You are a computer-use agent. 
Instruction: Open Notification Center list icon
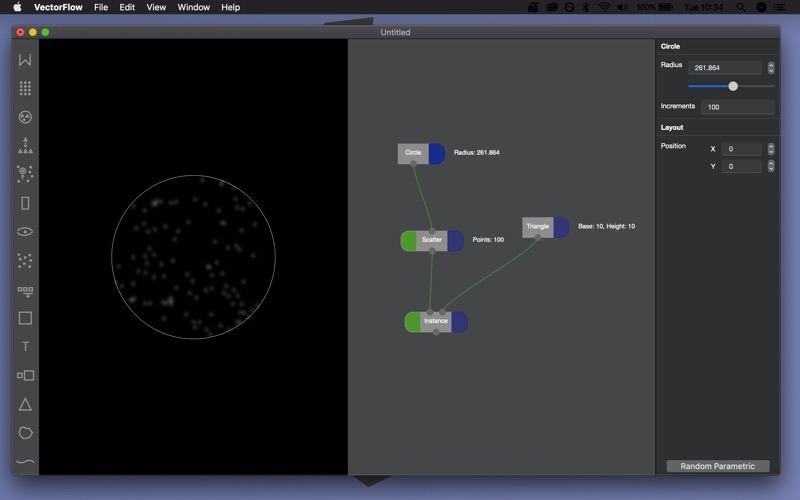(780, 7)
